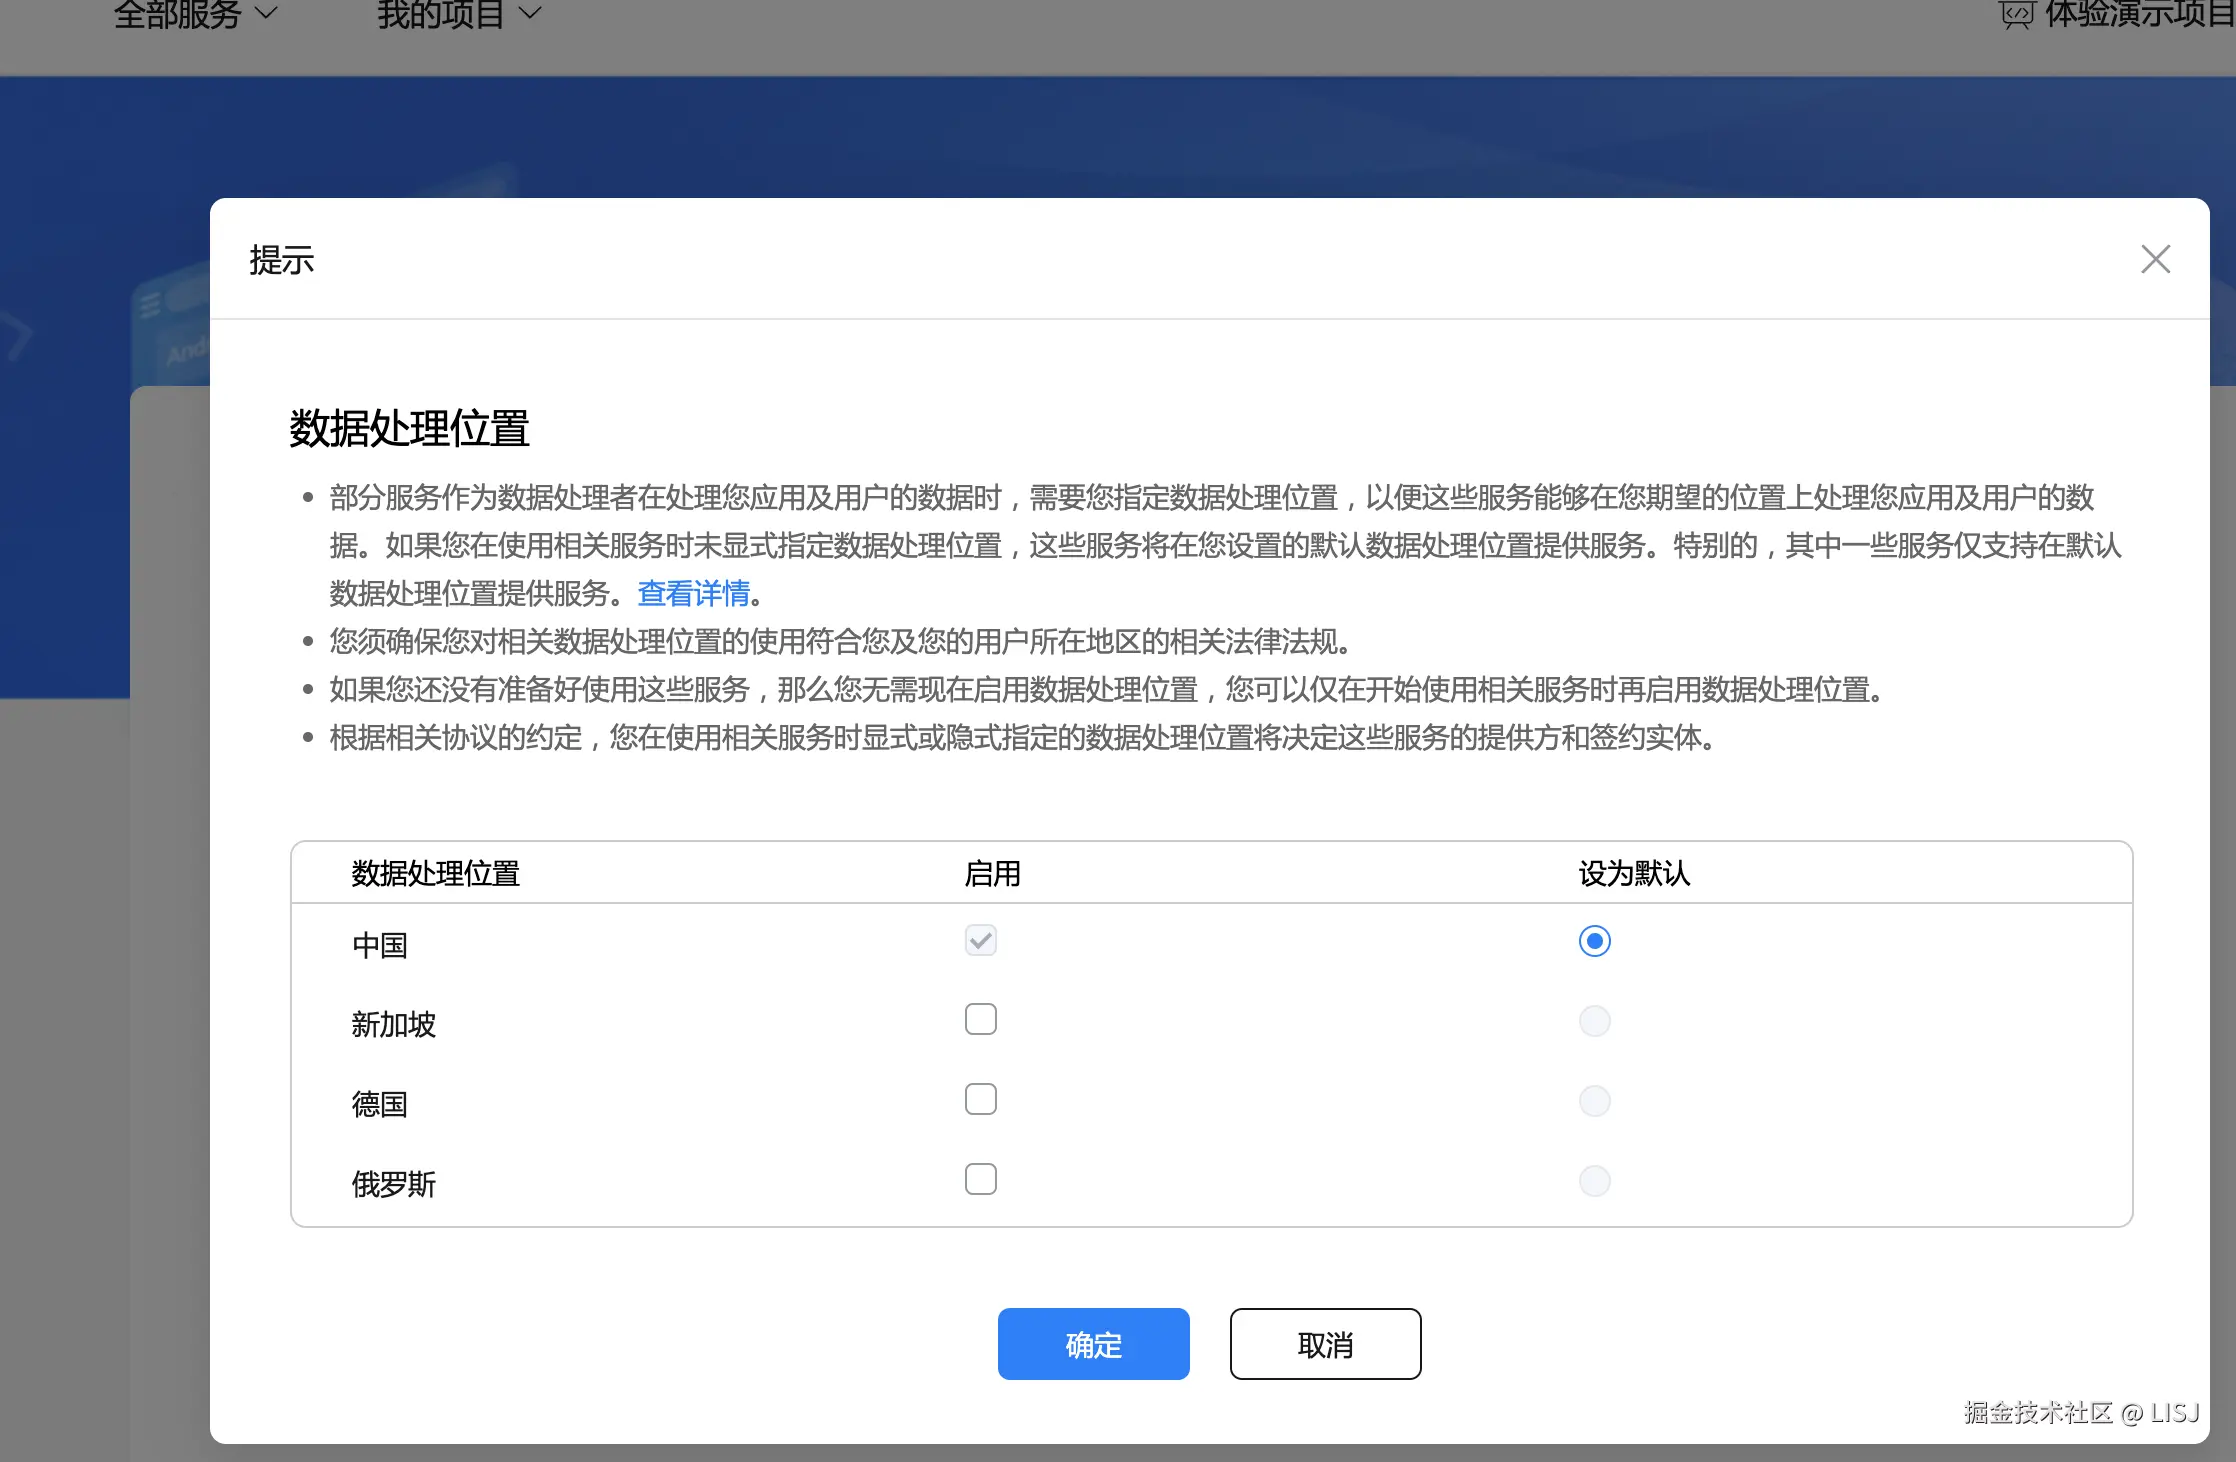
Task: Click the 体验演示项目 demo icon
Action: (x=2016, y=16)
